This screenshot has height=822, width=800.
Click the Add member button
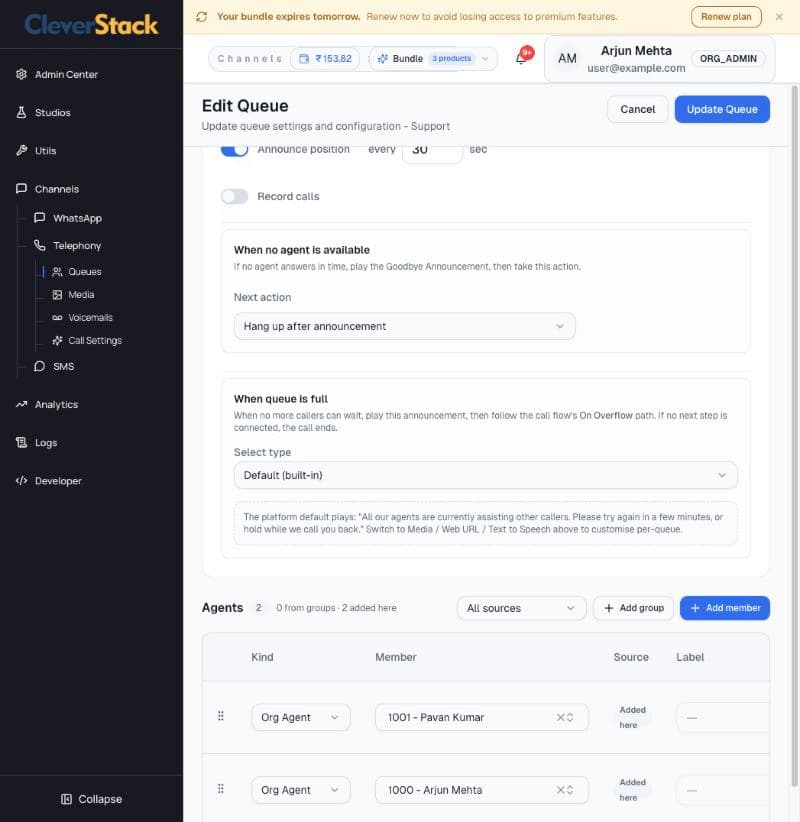coord(725,608)
